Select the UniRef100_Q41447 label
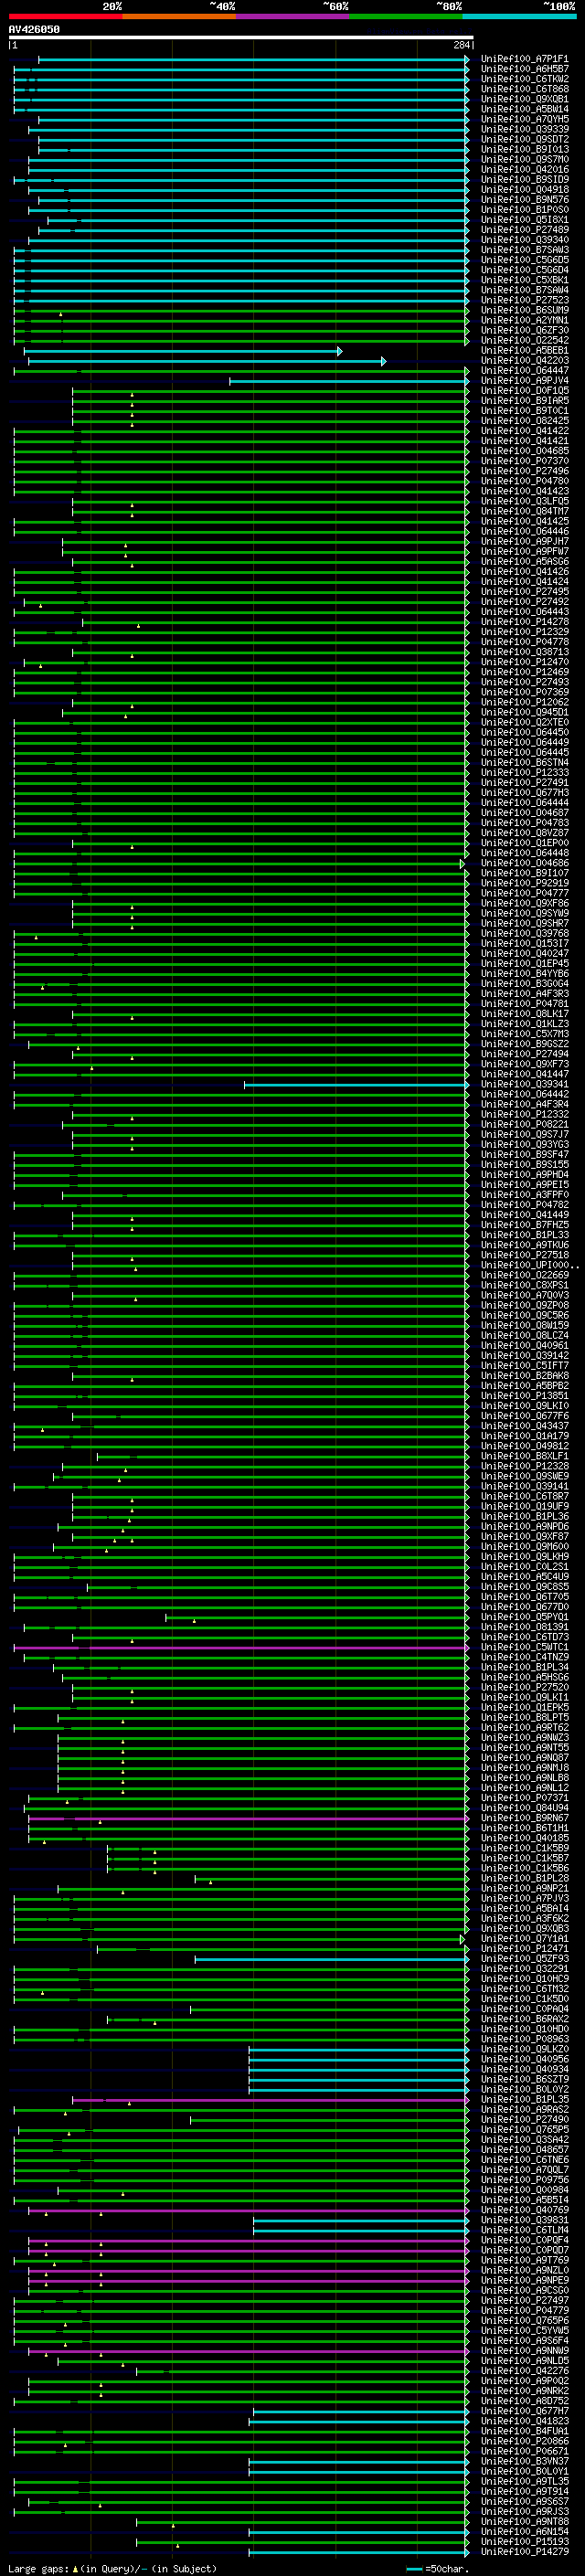585x2576 pixels. click(x=524, y=1074)
